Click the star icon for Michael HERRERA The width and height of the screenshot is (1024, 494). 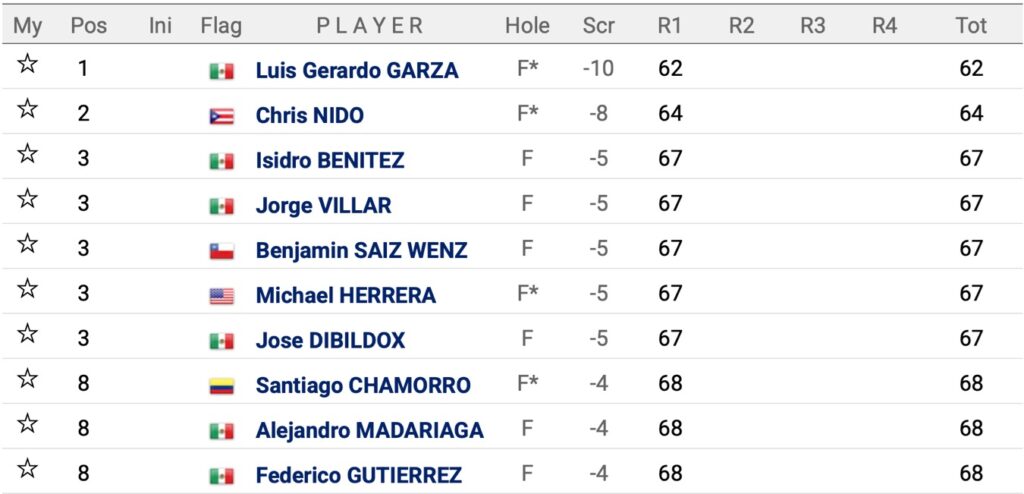pos(27,289)
